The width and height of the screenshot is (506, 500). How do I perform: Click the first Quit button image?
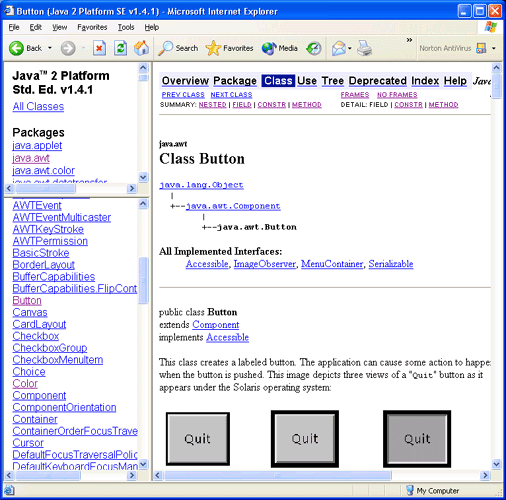(x=198, y=439)
